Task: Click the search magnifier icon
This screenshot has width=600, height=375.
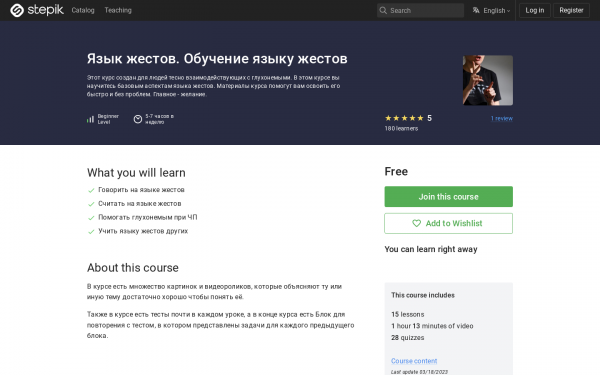Action: point(383,10)
